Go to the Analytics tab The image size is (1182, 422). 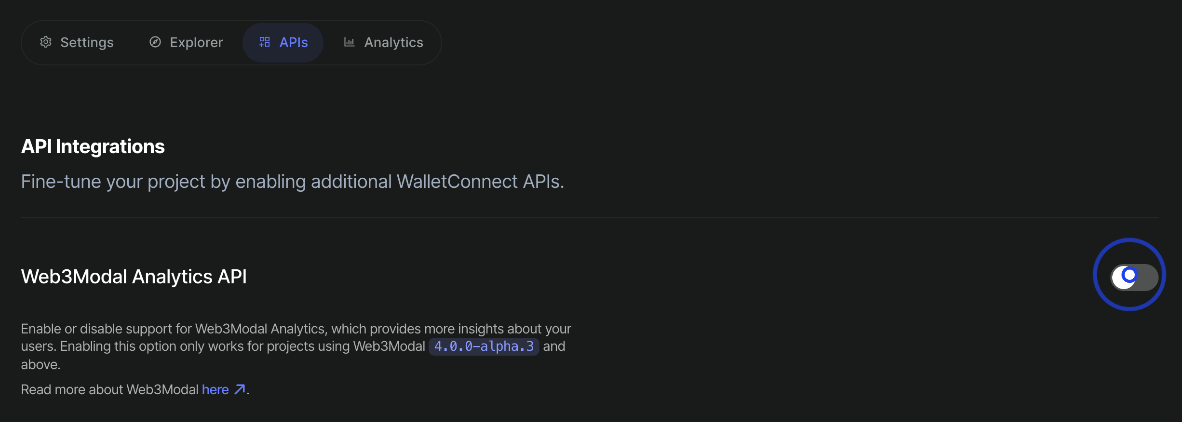(393, 43)
